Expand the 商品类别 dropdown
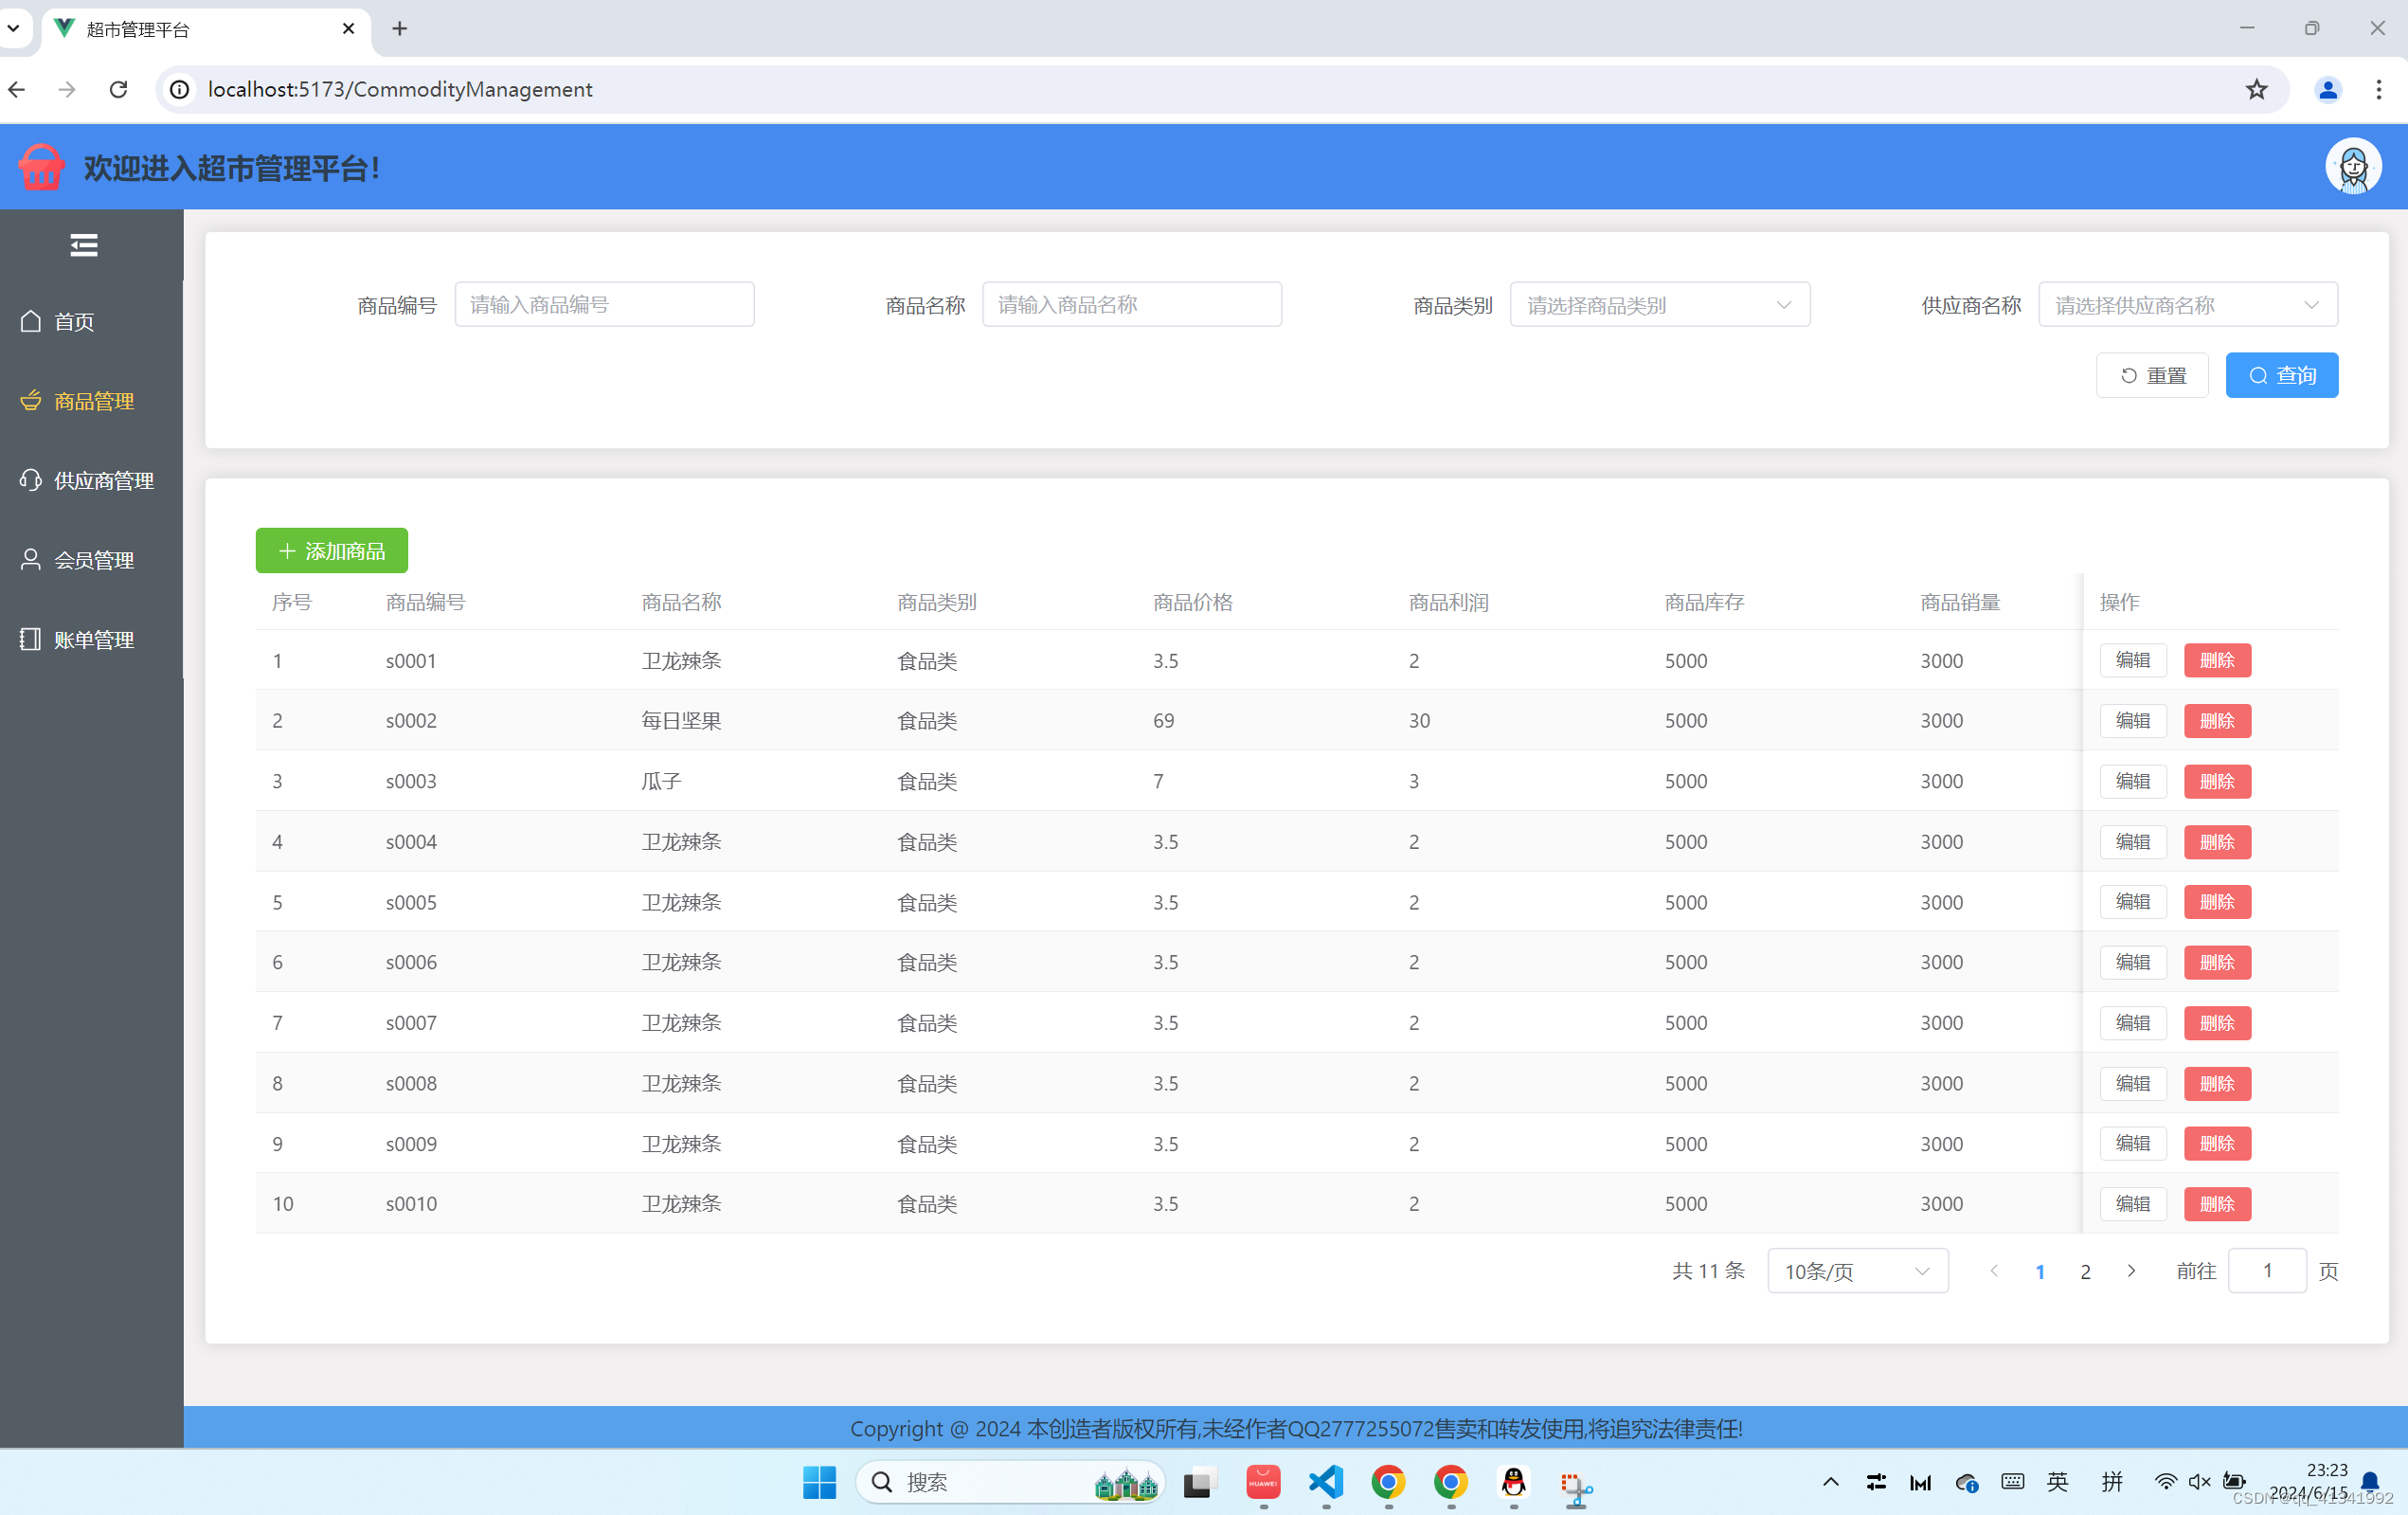This screenshot has width=2408, height=1515. click(1659, 305)
